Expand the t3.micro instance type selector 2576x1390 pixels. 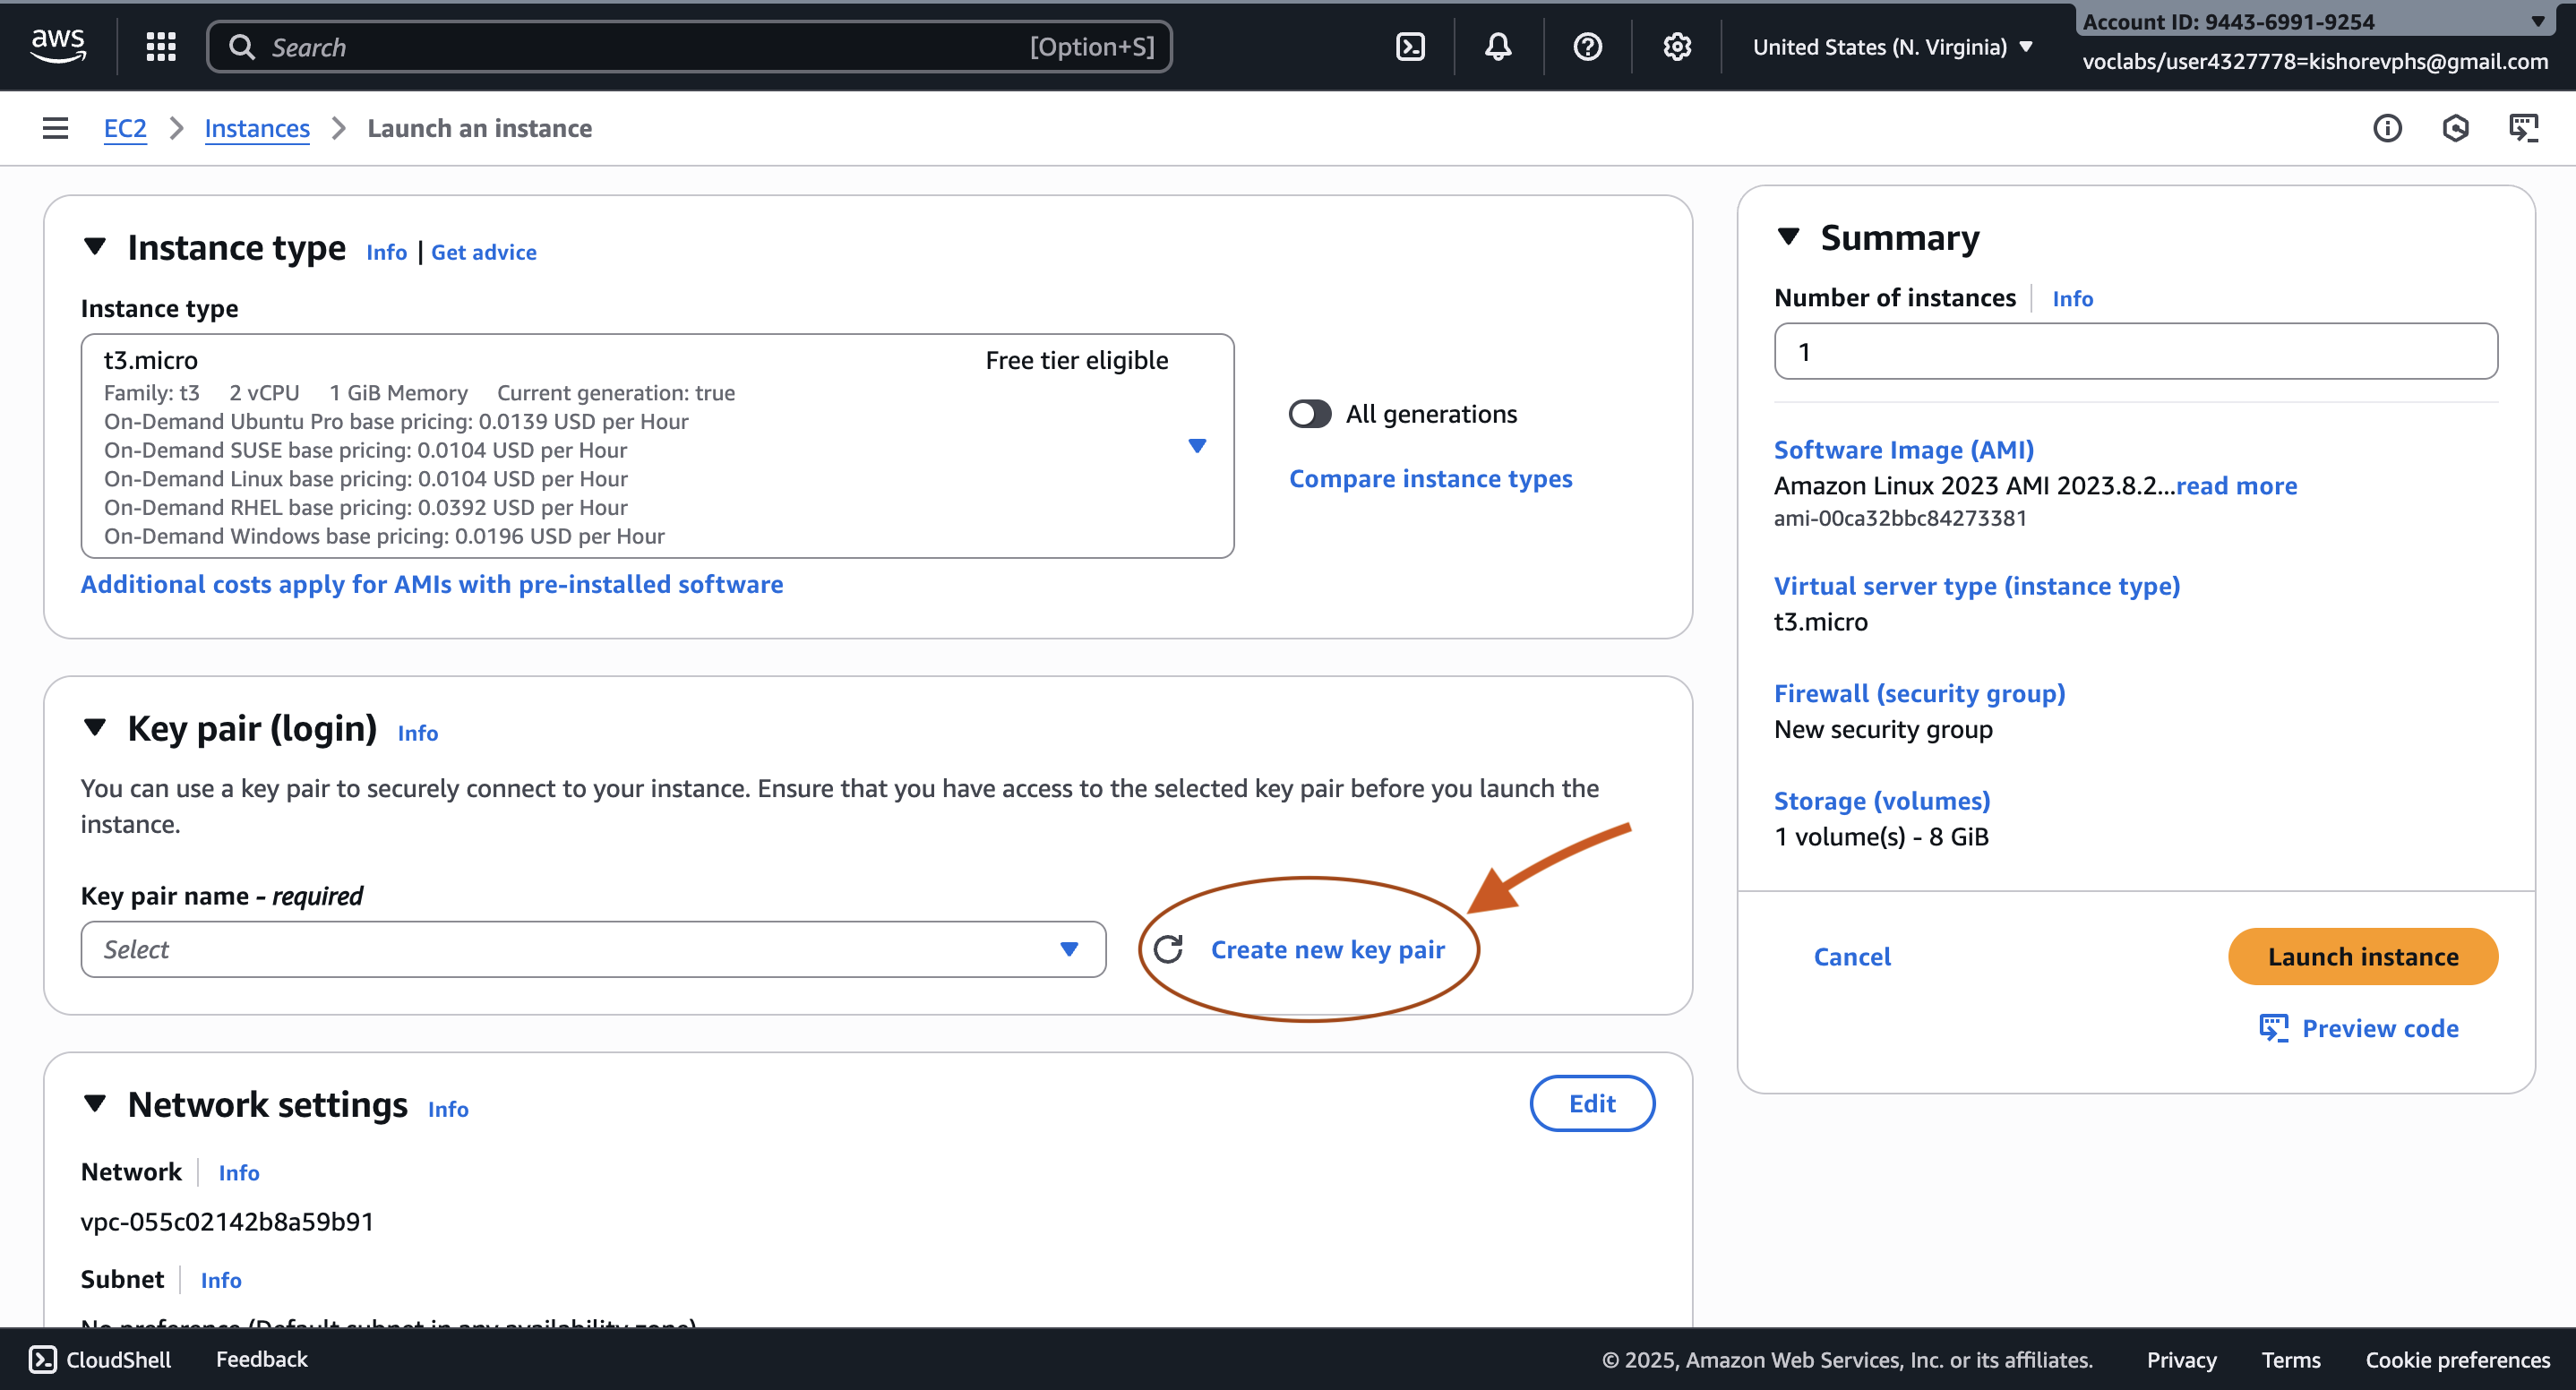click(1196, 446)
